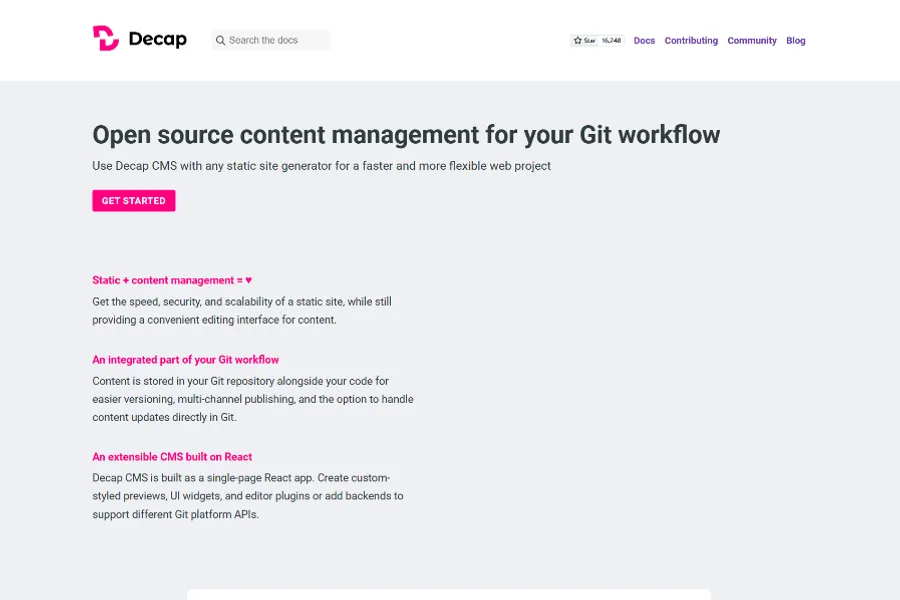Go to the Contributing page

click(691, 41)
